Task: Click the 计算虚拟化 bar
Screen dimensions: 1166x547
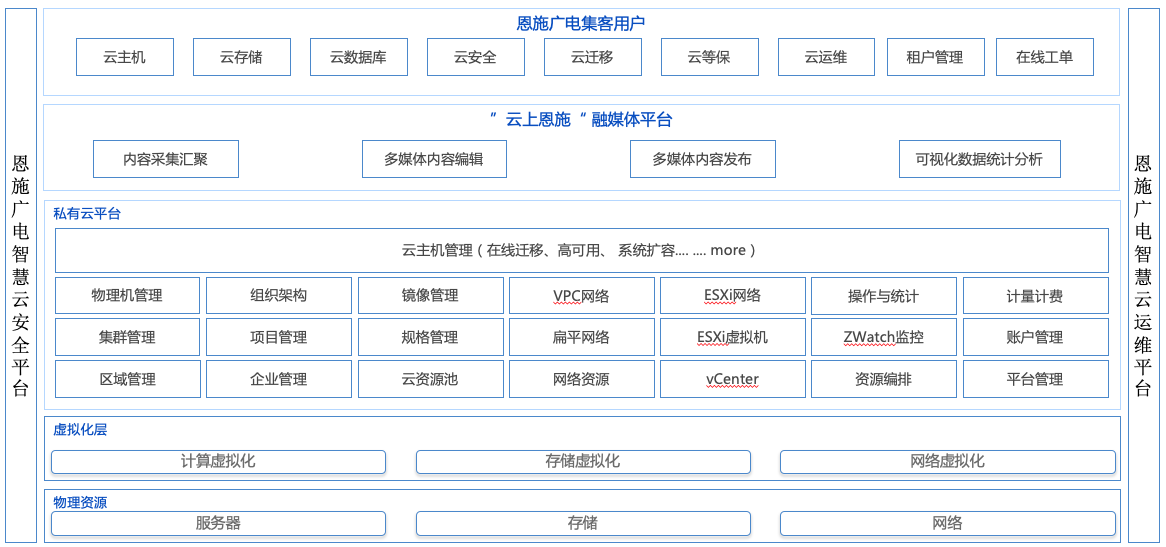Action: pyautogui.click(x=218, y=462)
